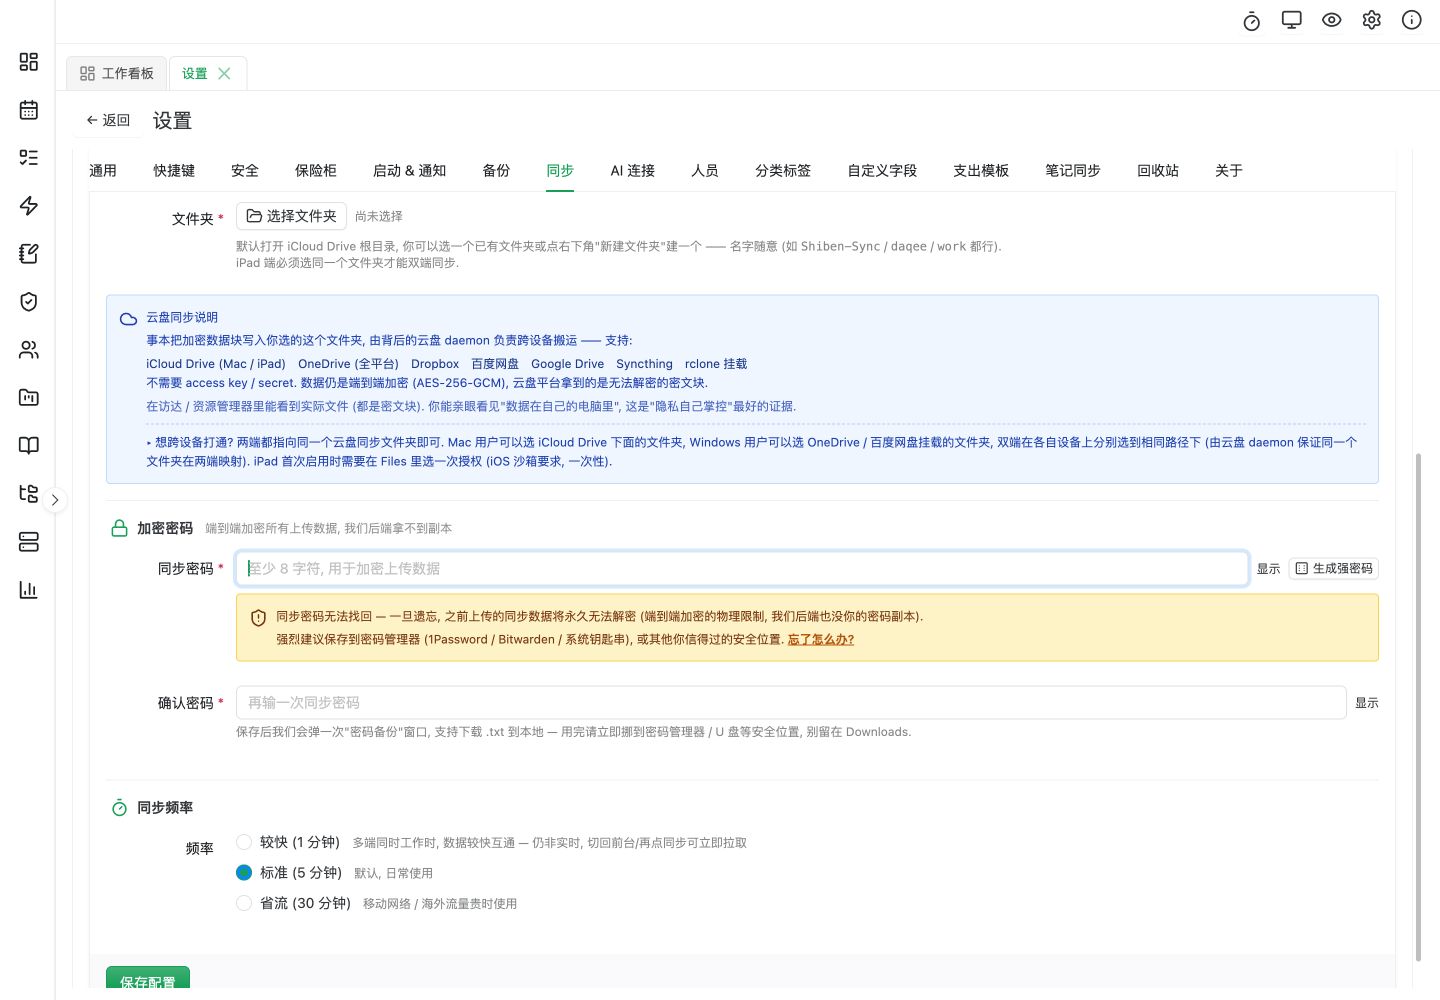Close the 设置 tab

(x=224, y=73)
